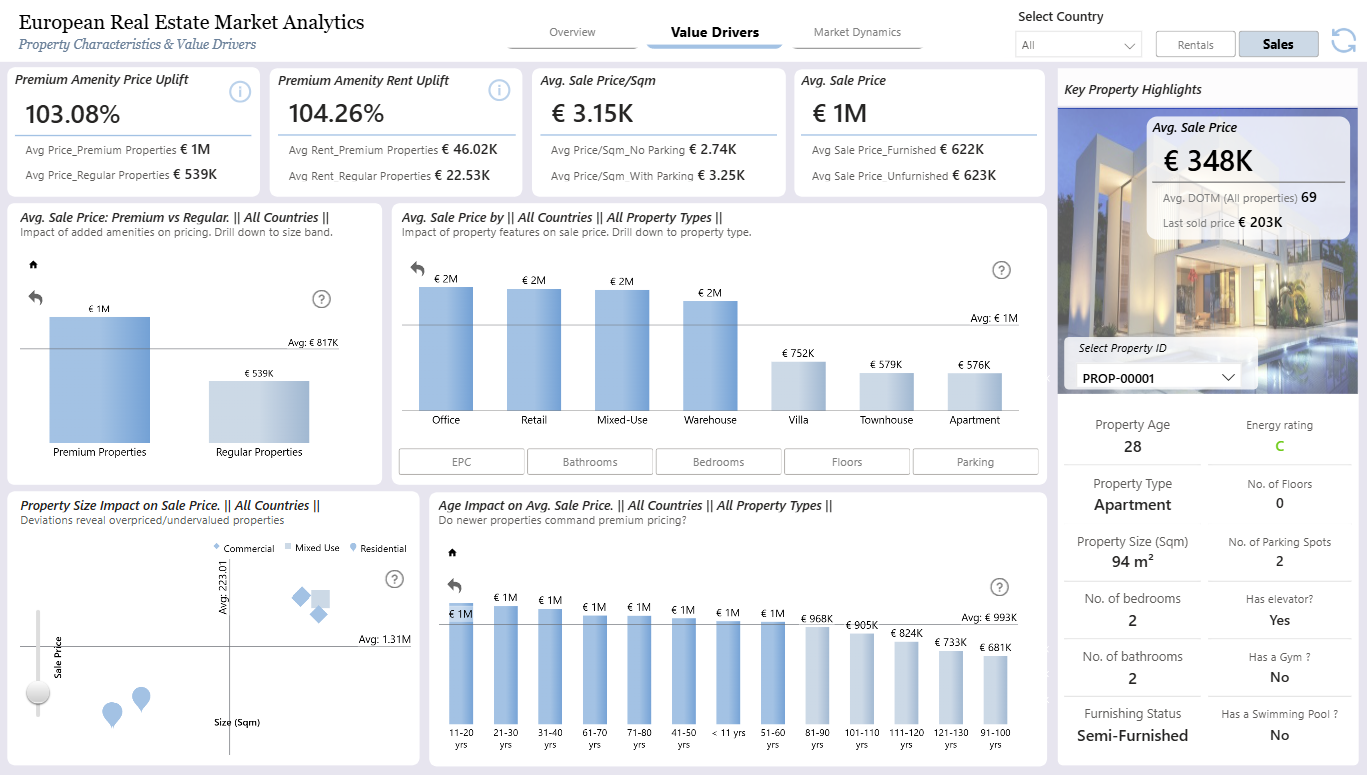Click the Retail bar in sale price chart
The image size is (1367, 775).
(534, 350)
